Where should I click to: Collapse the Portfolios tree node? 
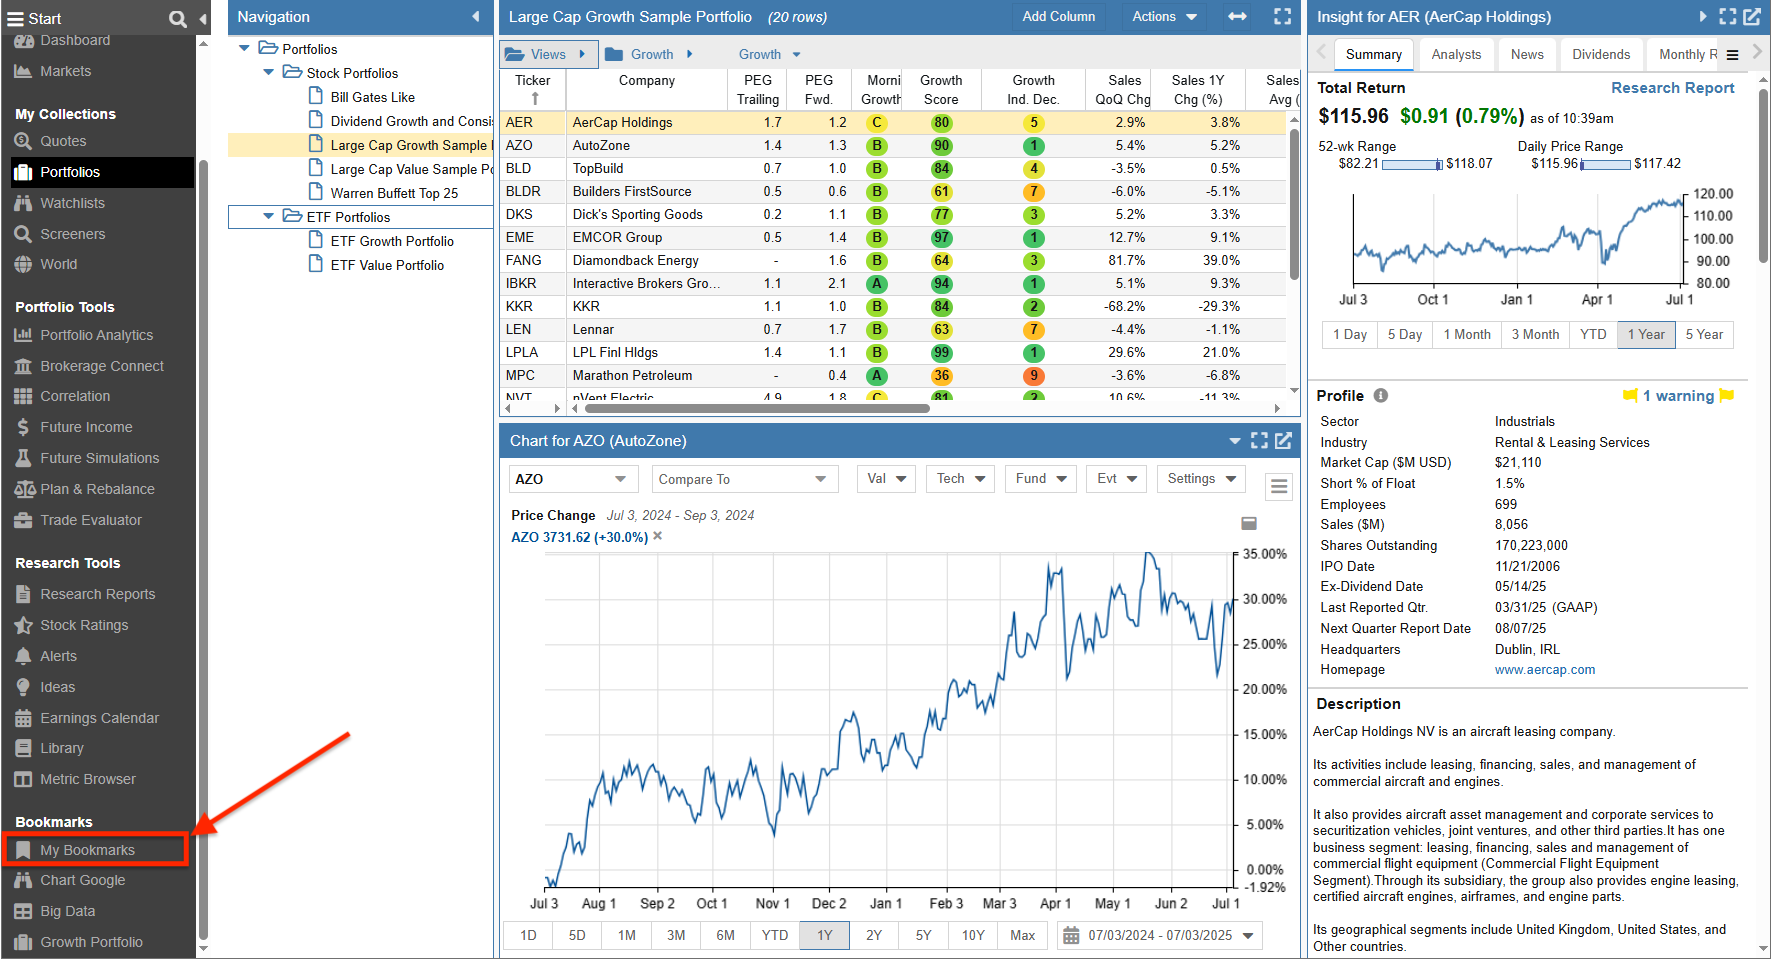[x=244, y=48]
